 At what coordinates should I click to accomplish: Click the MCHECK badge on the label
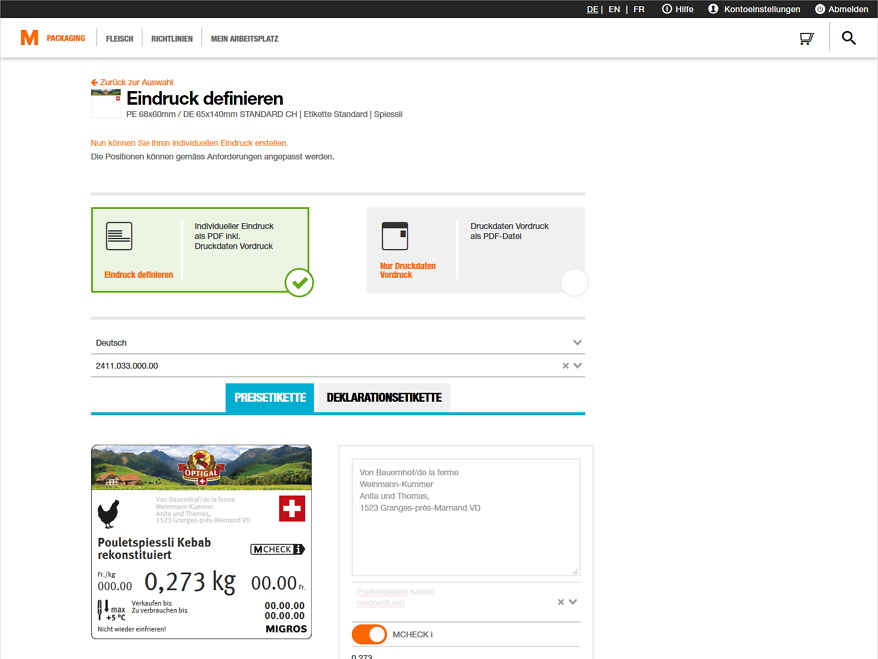pos(277,549)
